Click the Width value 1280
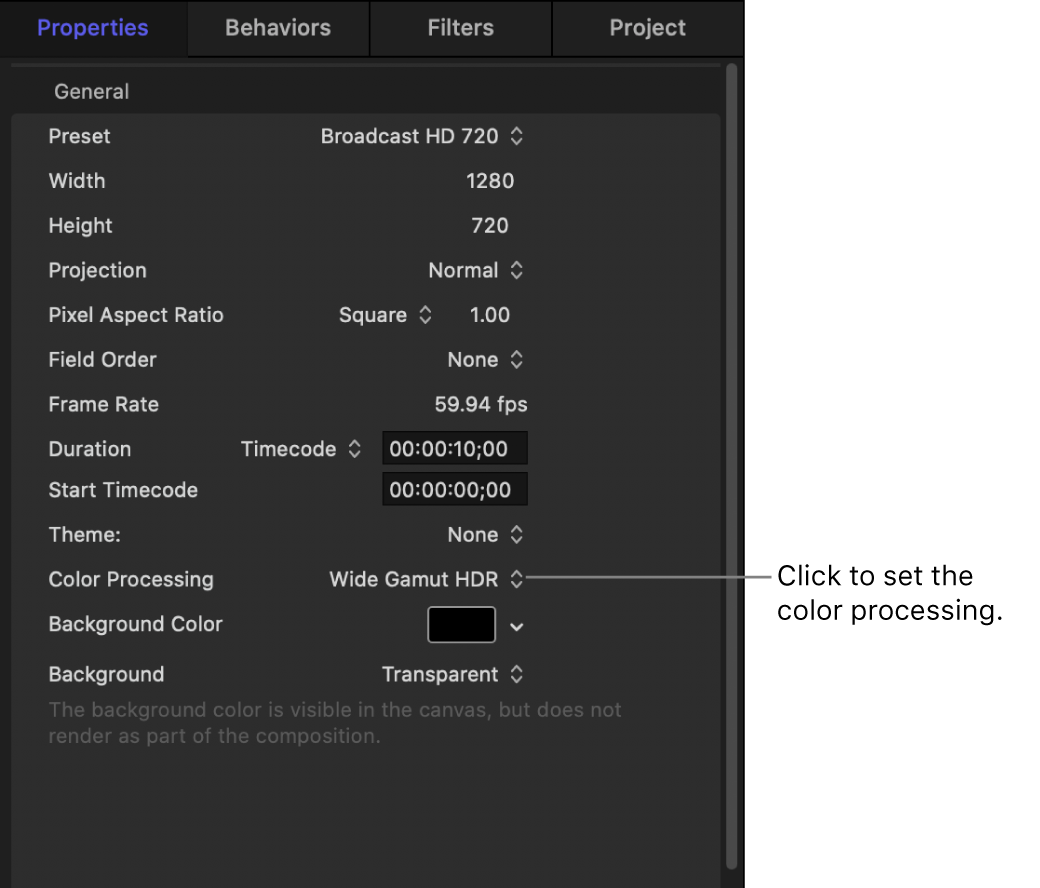 tap(490, 181)
